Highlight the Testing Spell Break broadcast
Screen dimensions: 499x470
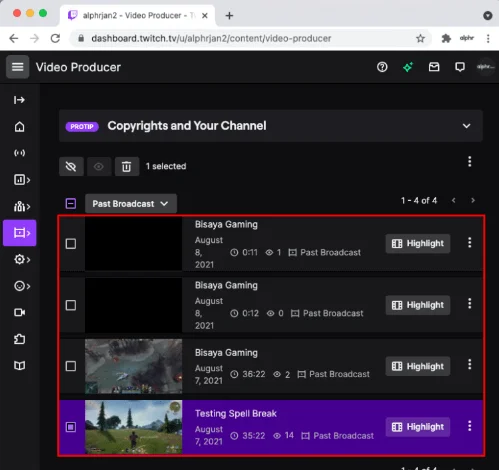(x=418, y=427)
